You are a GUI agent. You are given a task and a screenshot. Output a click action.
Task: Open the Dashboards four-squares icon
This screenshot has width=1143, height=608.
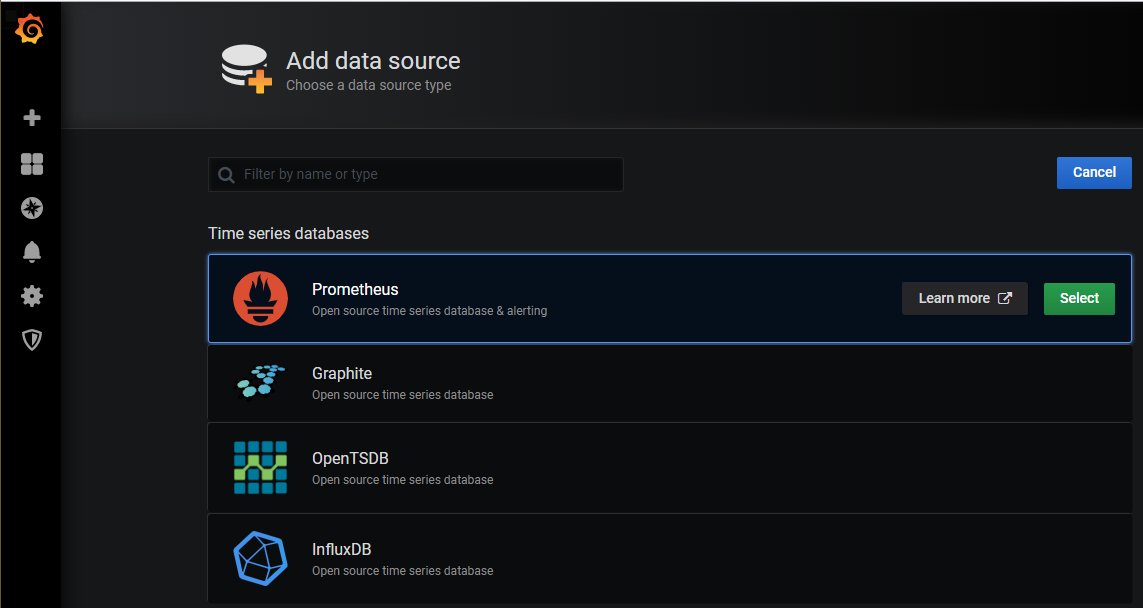[x=32, y=164]
